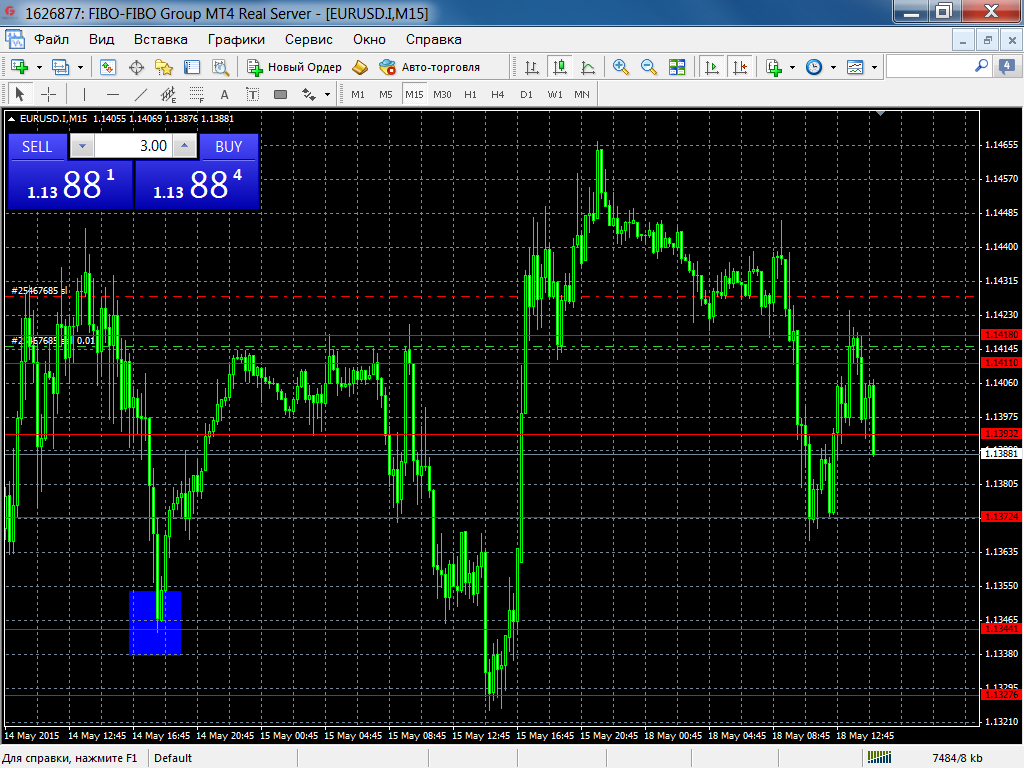Decrease lot volume with down arrow
The image size is (1024, 768).
(x=82, y=146)
